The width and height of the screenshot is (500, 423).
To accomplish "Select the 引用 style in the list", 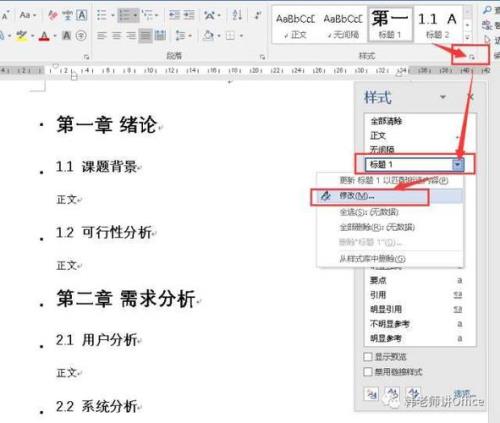I will 420,295.
